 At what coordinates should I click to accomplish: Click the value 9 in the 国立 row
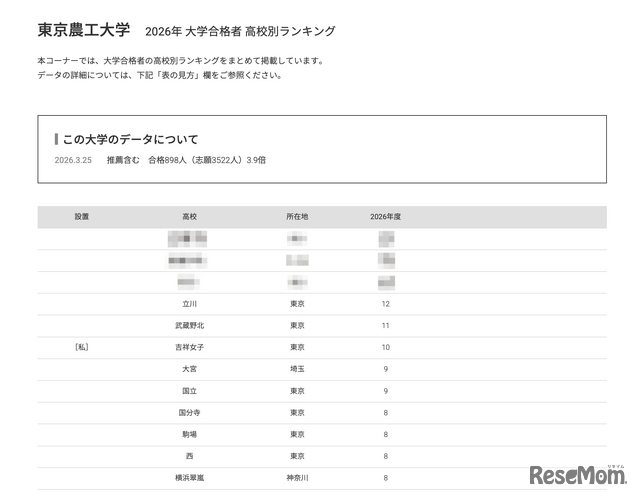point(386,391)
